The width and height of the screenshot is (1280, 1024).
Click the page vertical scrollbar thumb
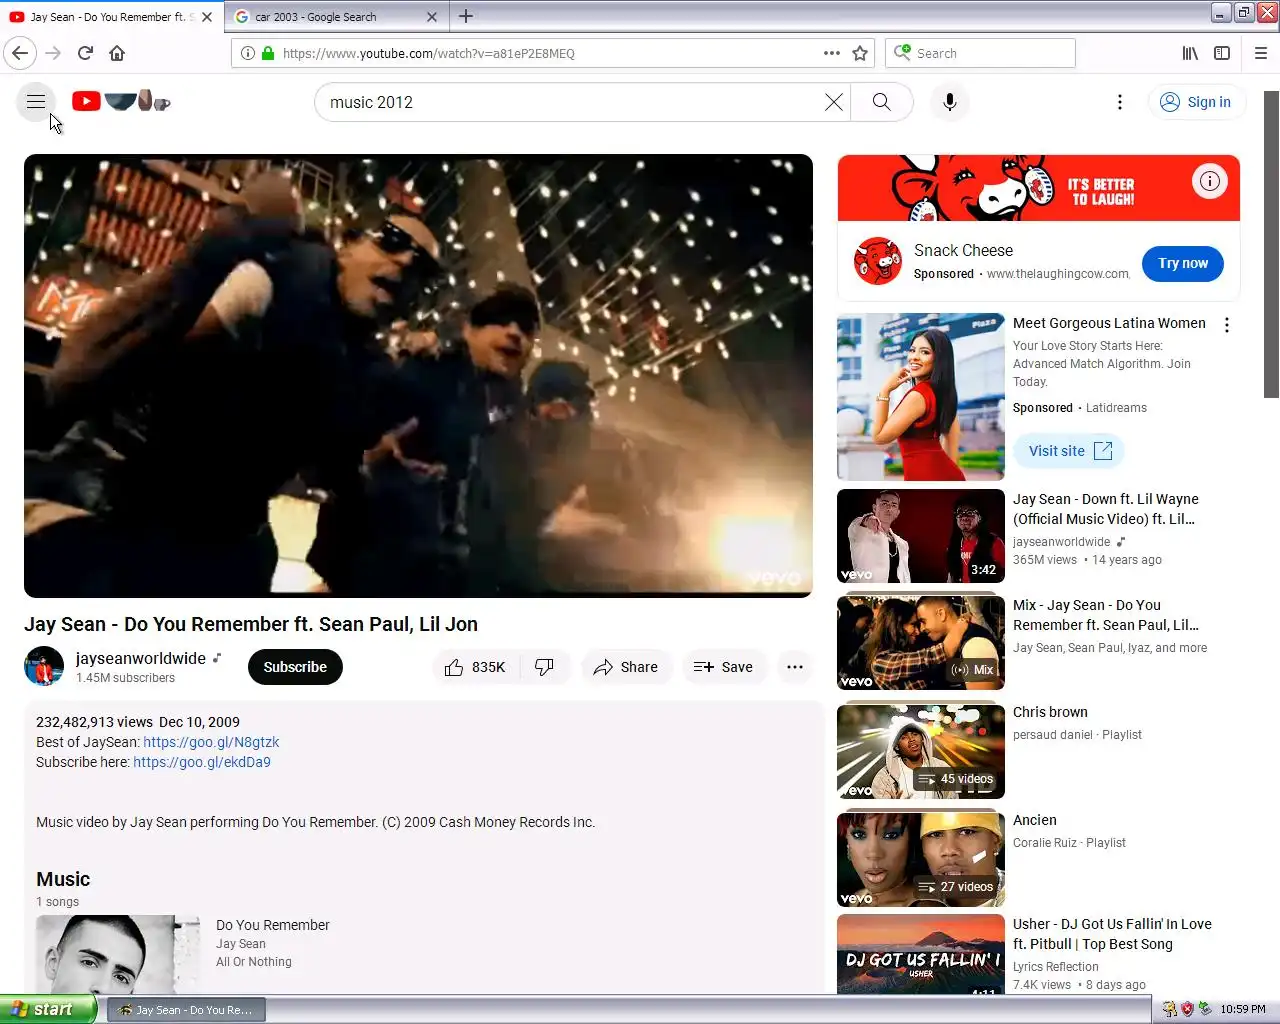pos(1271,244)
